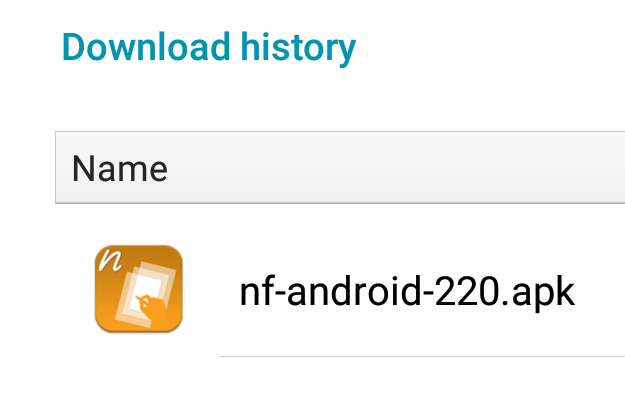Click the white space below the download row
Image resolution: width=625 pixels, height=403 pixels.
[x=340, y=381]
